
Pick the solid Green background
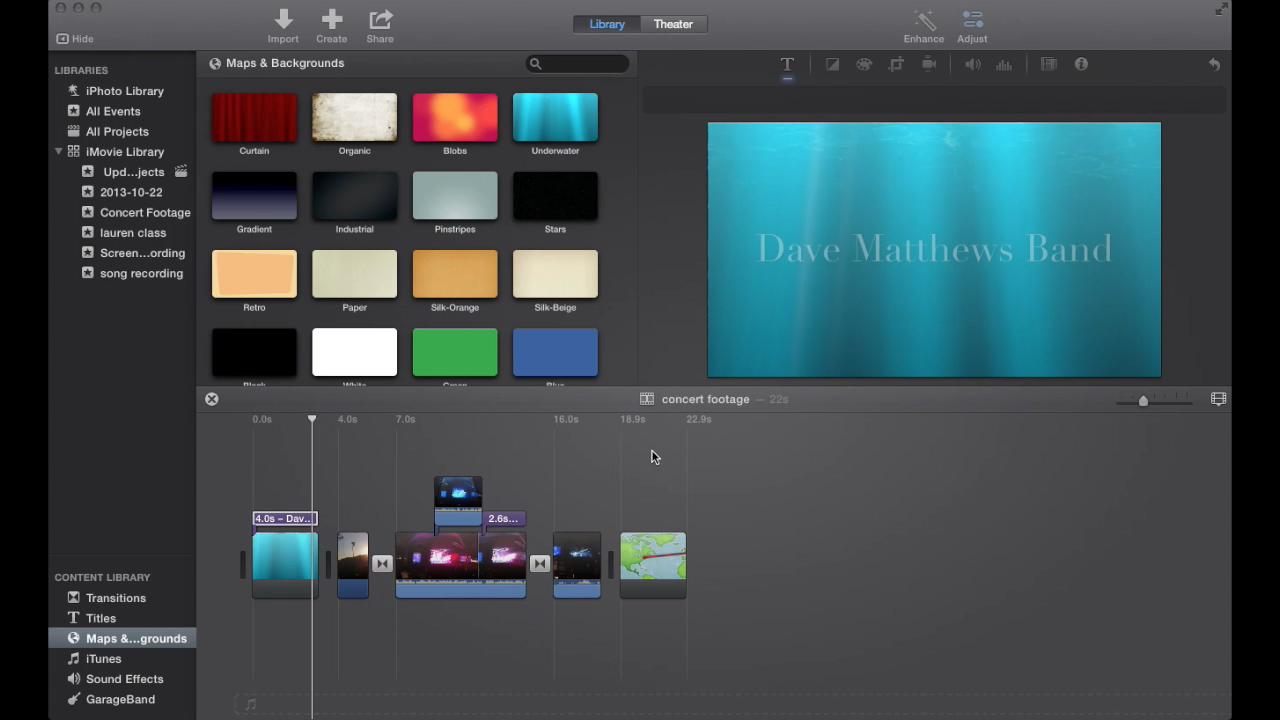tap(455, 352)
